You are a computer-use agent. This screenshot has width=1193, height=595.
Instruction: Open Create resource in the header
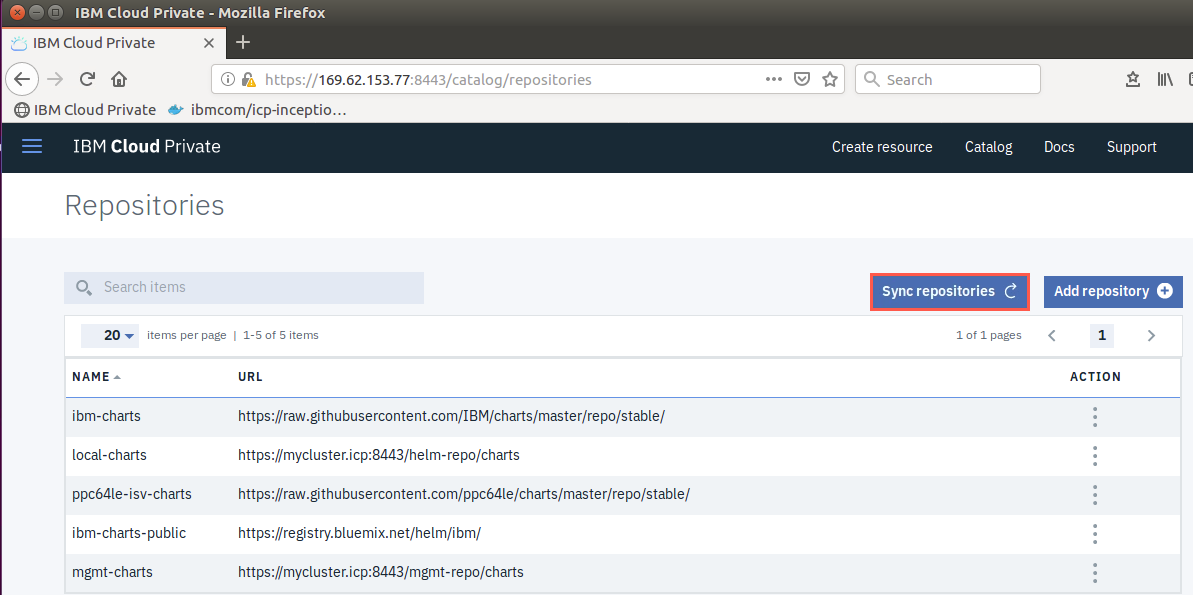pyautogui.click(x=882, y=147)
